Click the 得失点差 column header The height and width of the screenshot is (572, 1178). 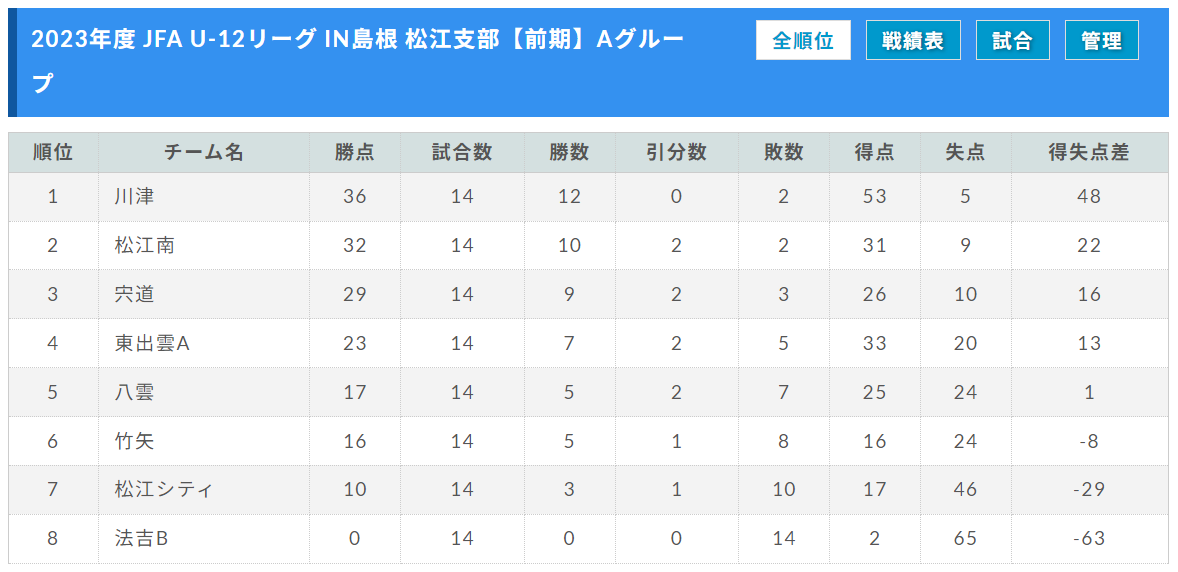(1089, 153)
